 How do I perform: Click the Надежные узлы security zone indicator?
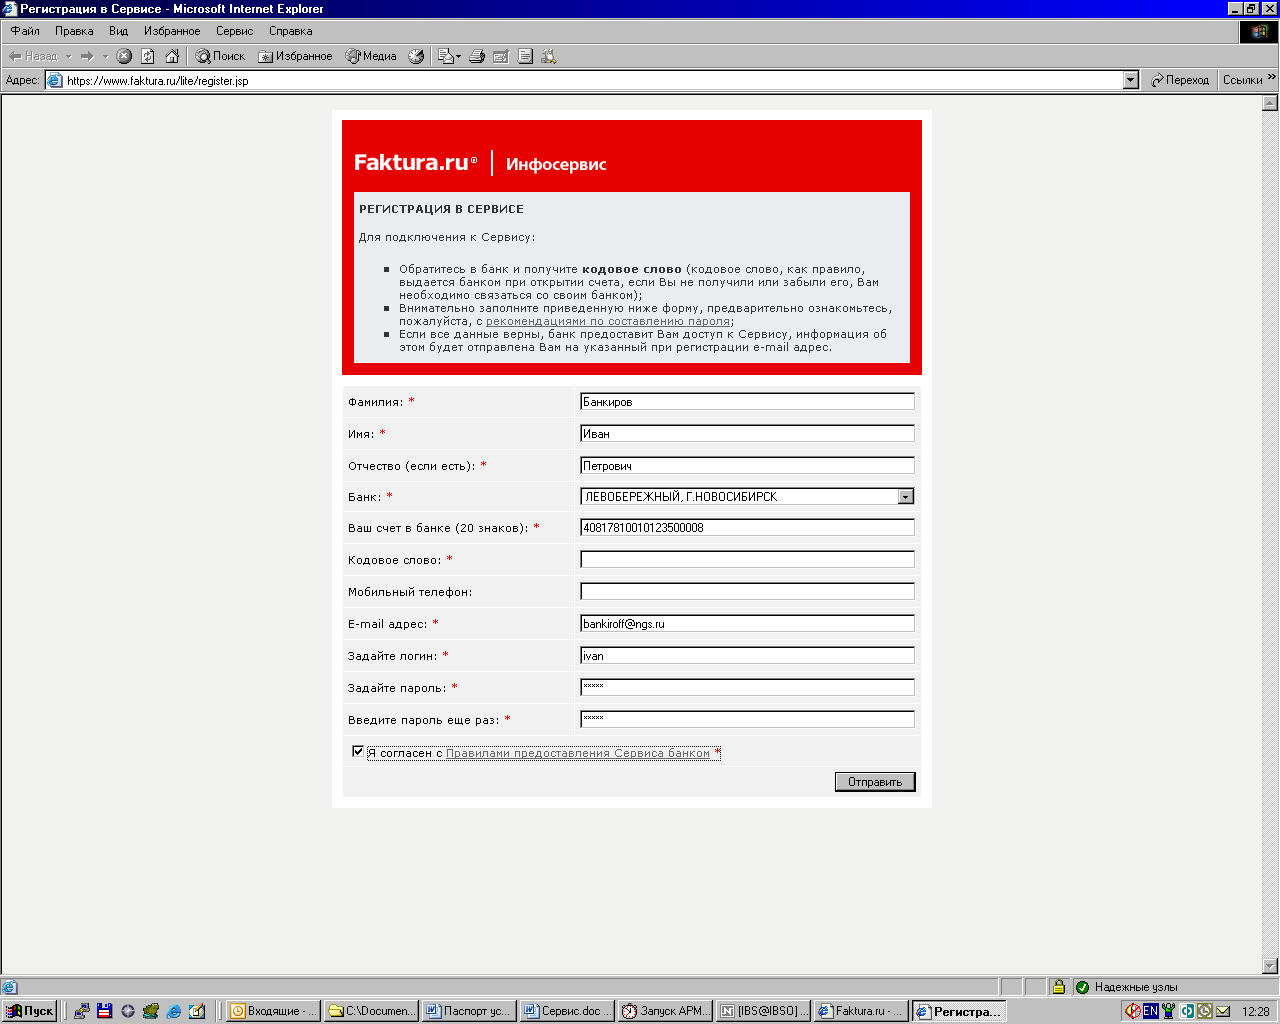(x=1126, y=987)
